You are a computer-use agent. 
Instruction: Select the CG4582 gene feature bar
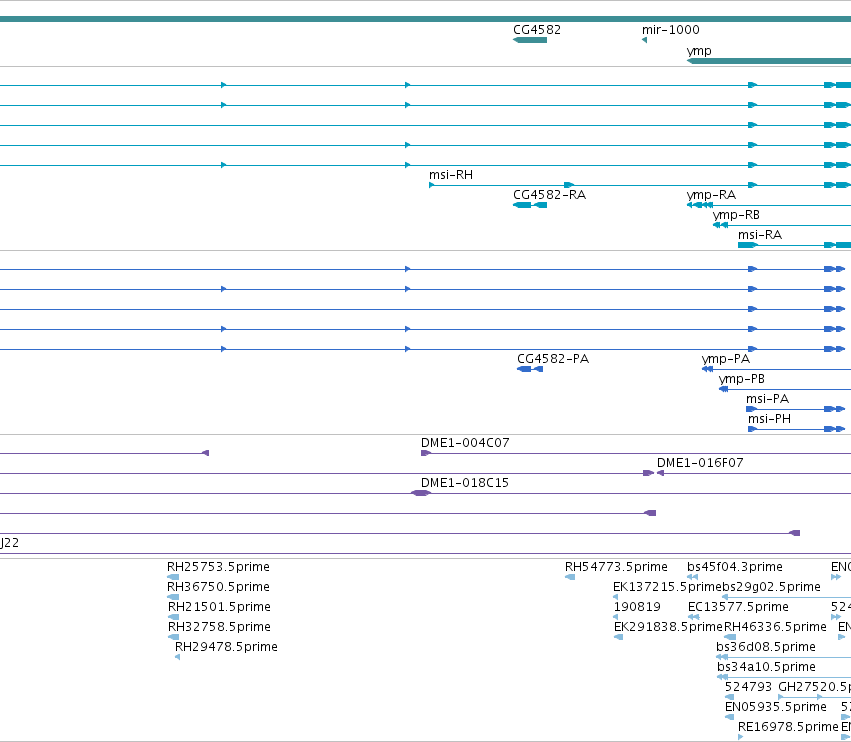pyautogui.click(x=530, y=40)
